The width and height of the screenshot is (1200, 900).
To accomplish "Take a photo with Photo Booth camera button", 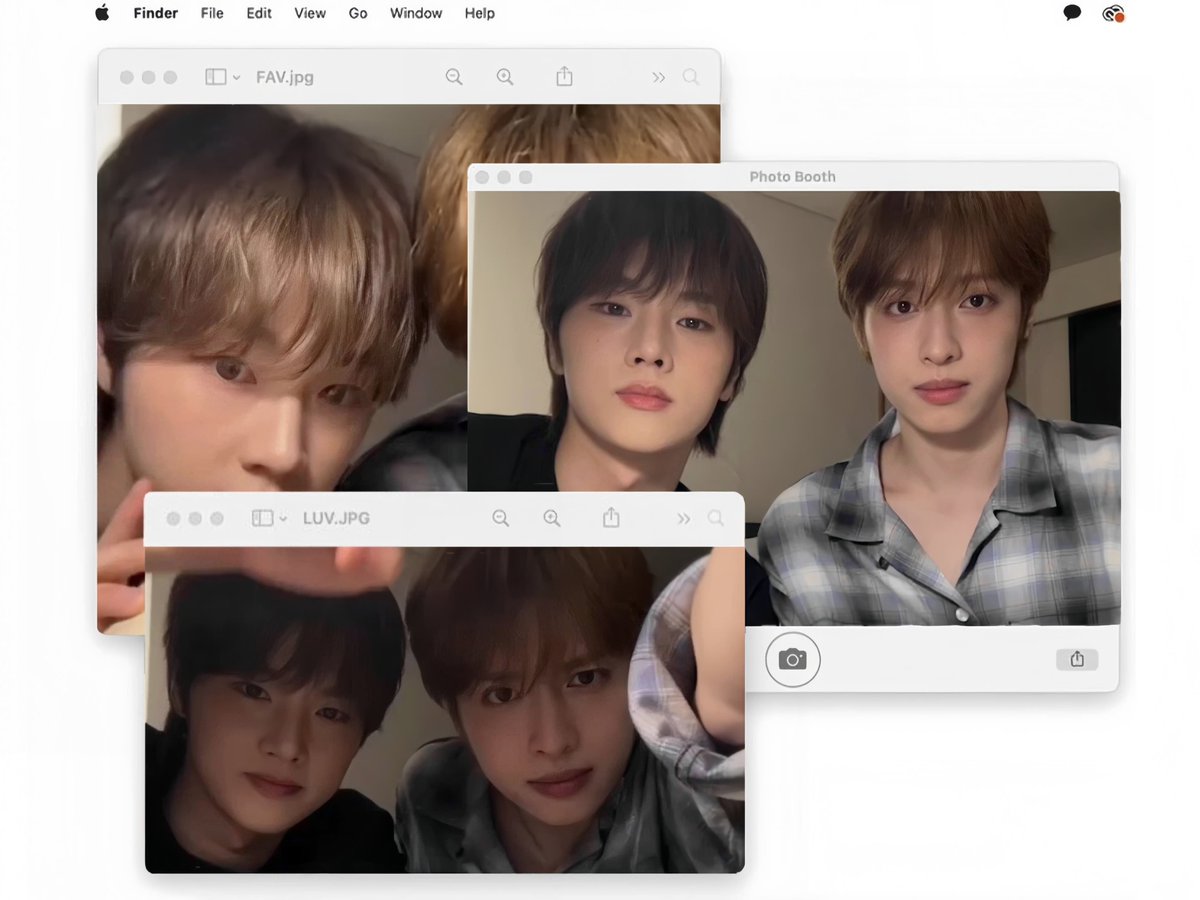I will point(793,660).
